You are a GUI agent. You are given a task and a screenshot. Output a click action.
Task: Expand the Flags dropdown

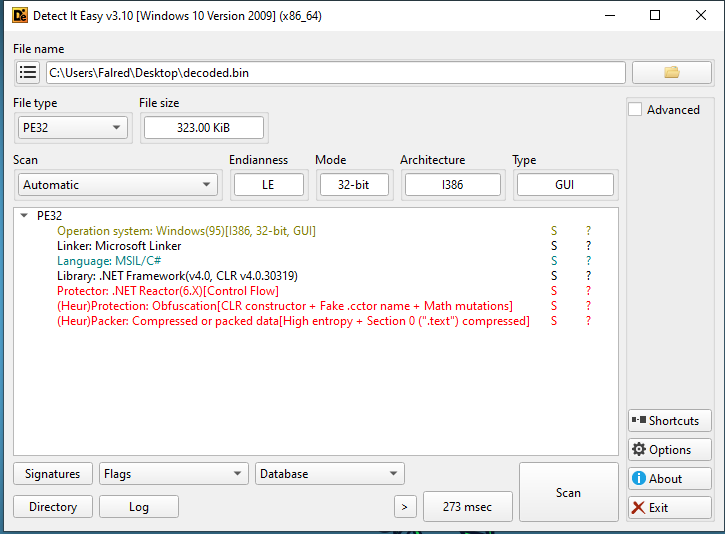click(x=173, y=474)
